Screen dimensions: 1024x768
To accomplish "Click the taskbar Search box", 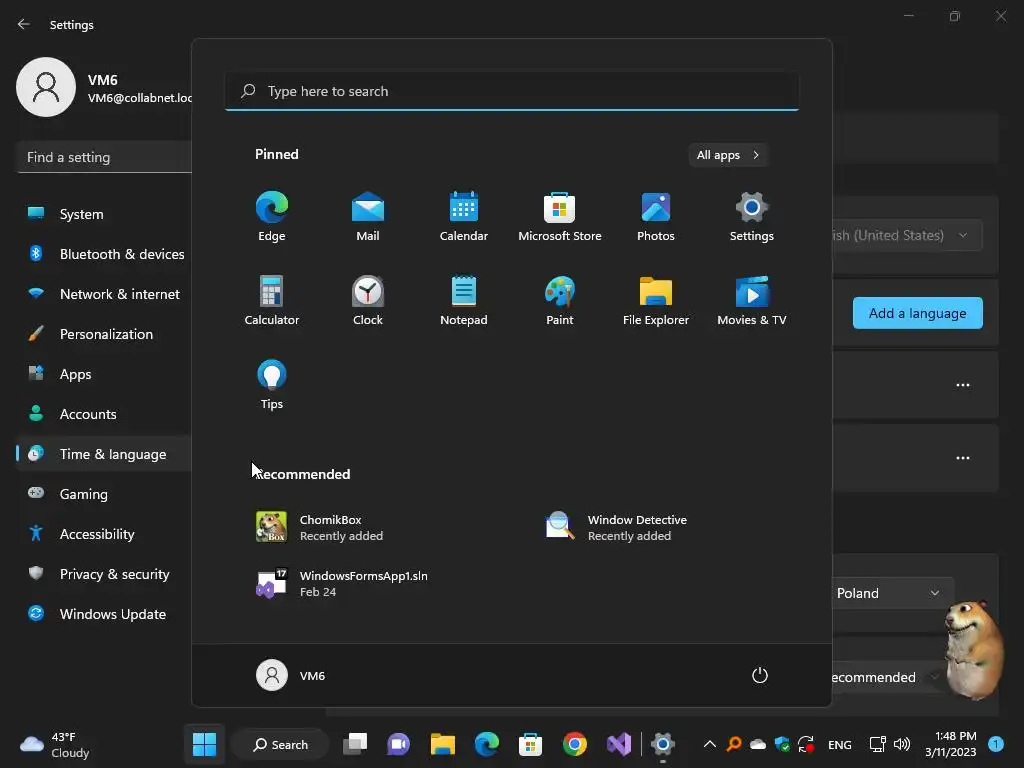I will coord(280,744).
